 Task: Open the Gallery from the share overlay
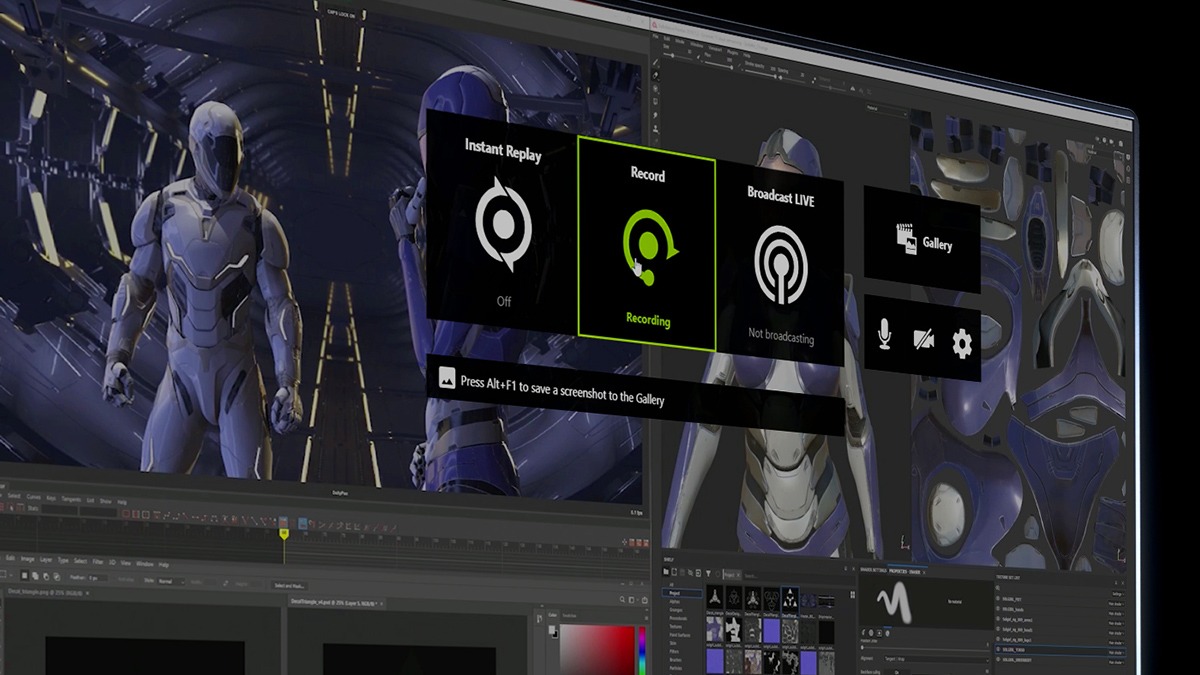920,240
